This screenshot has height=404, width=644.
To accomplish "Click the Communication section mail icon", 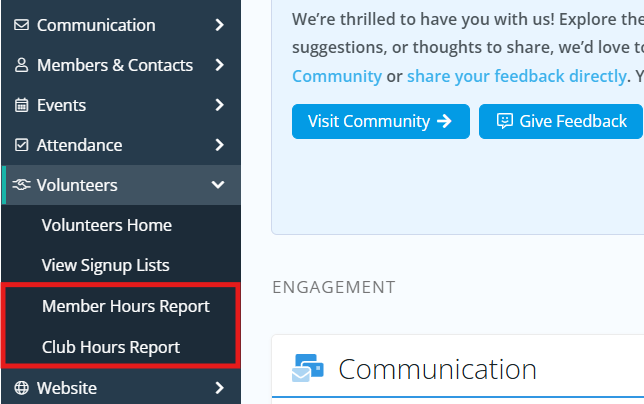I will click(308, 368).
